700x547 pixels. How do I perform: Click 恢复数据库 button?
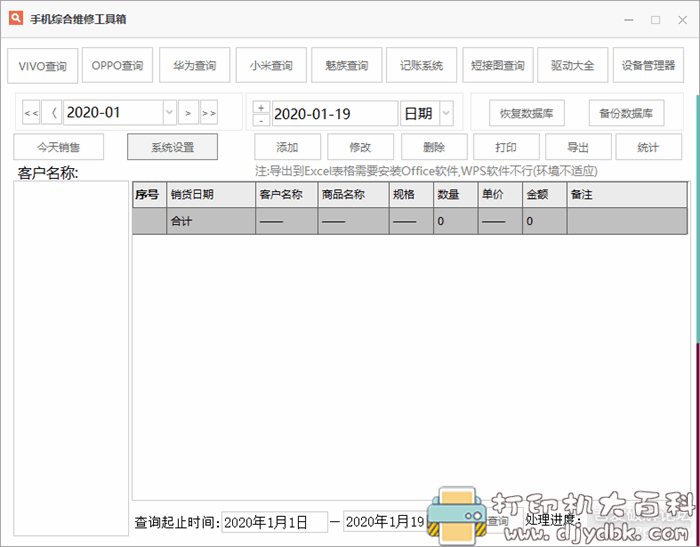click(x=527, y=113)
